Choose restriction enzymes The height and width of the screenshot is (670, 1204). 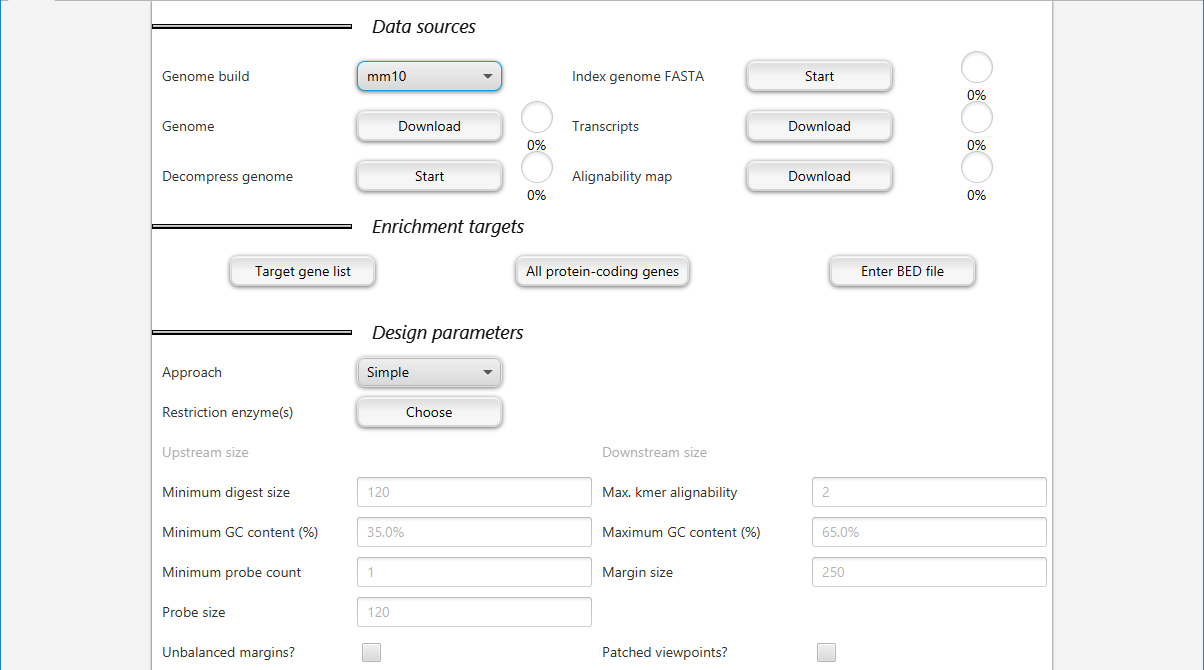(x=429, y=412)
